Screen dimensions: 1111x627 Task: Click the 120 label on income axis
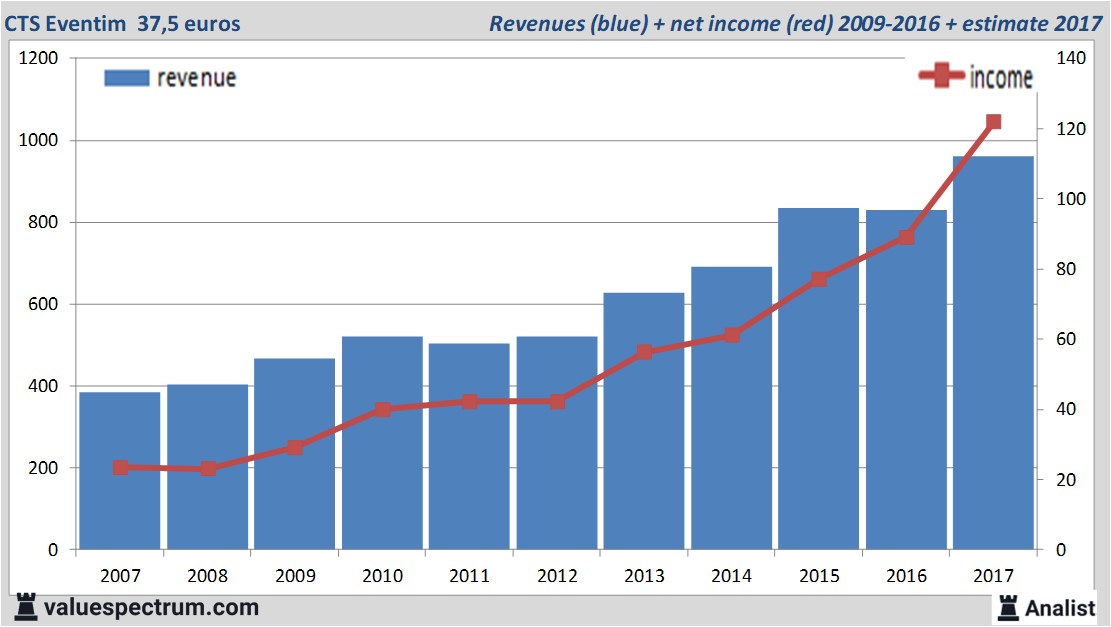[x=1071, y=129]
